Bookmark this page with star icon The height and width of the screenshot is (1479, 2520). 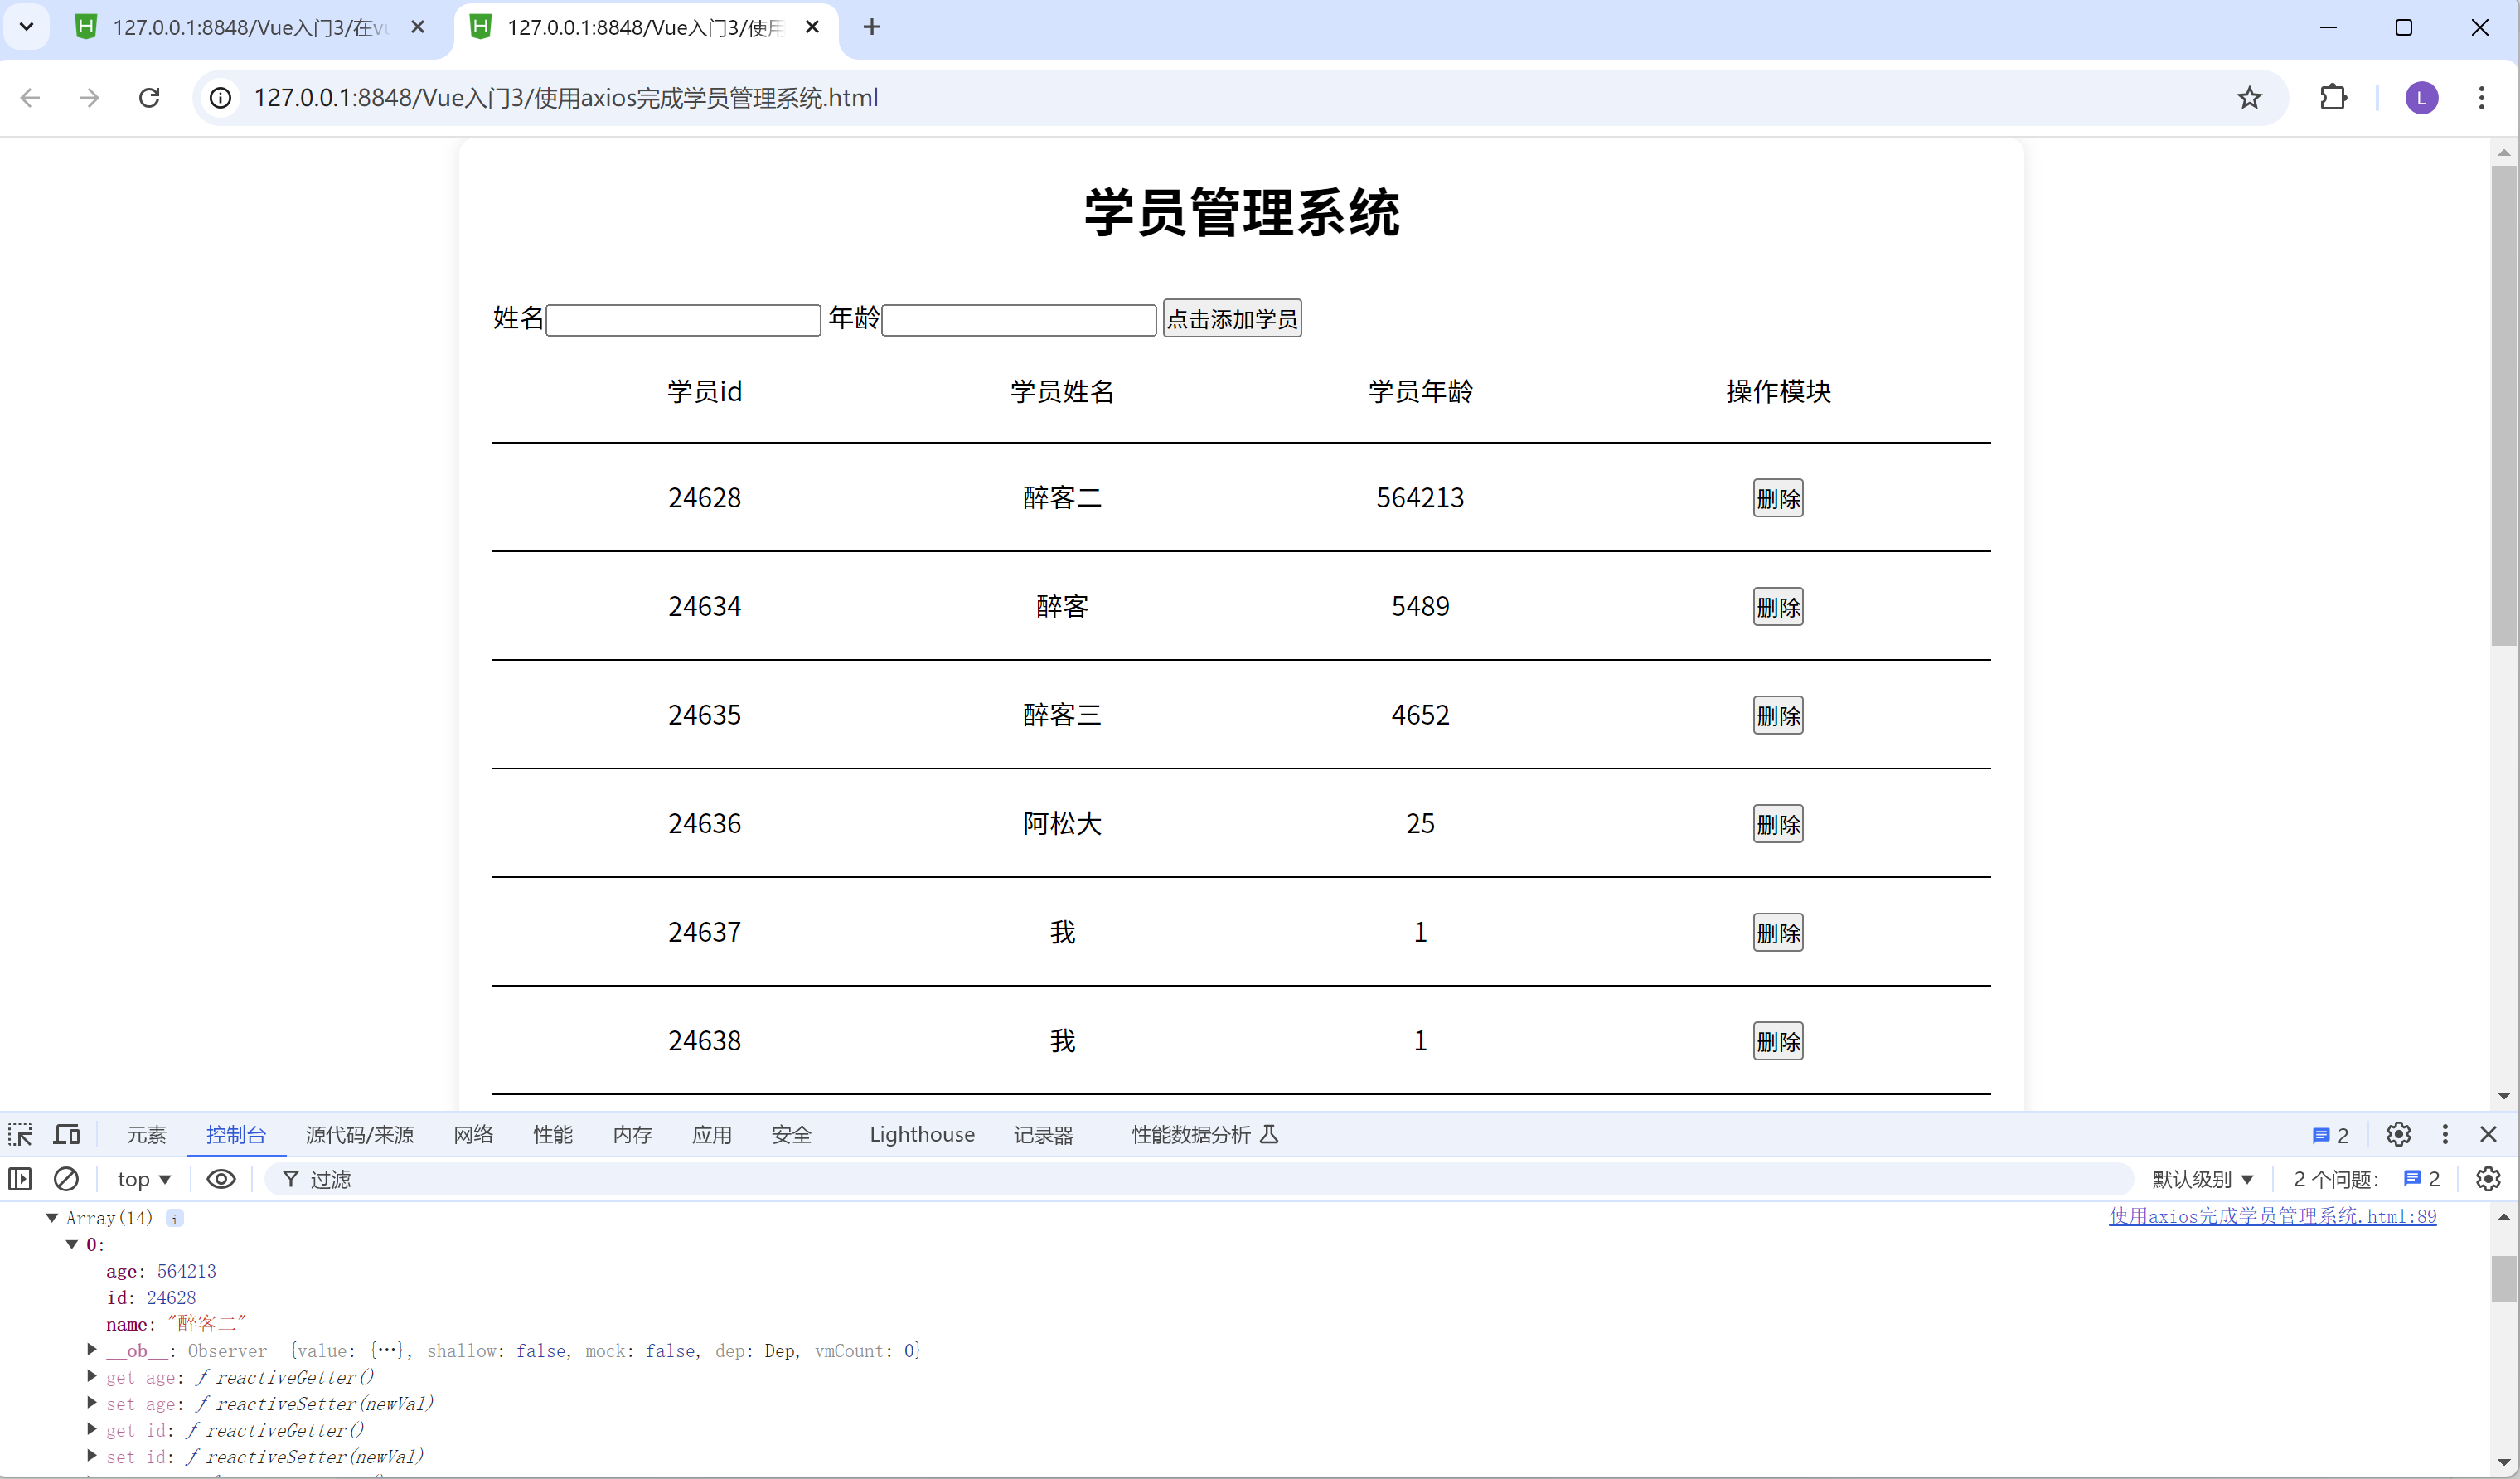[x=2249, y=98]
